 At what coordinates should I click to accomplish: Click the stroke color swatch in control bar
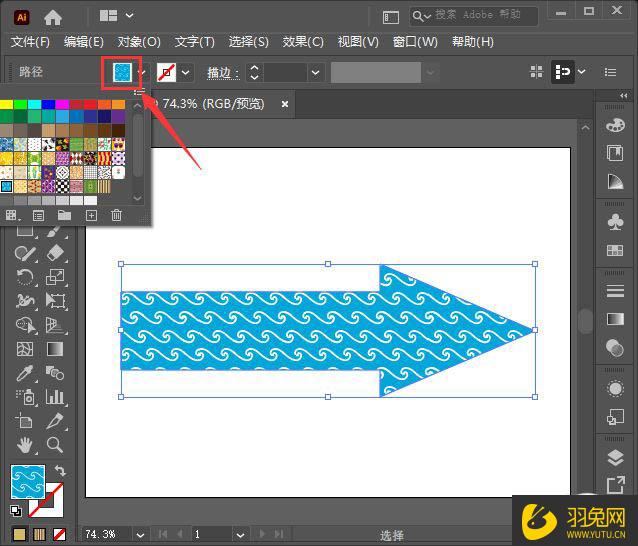166,72
